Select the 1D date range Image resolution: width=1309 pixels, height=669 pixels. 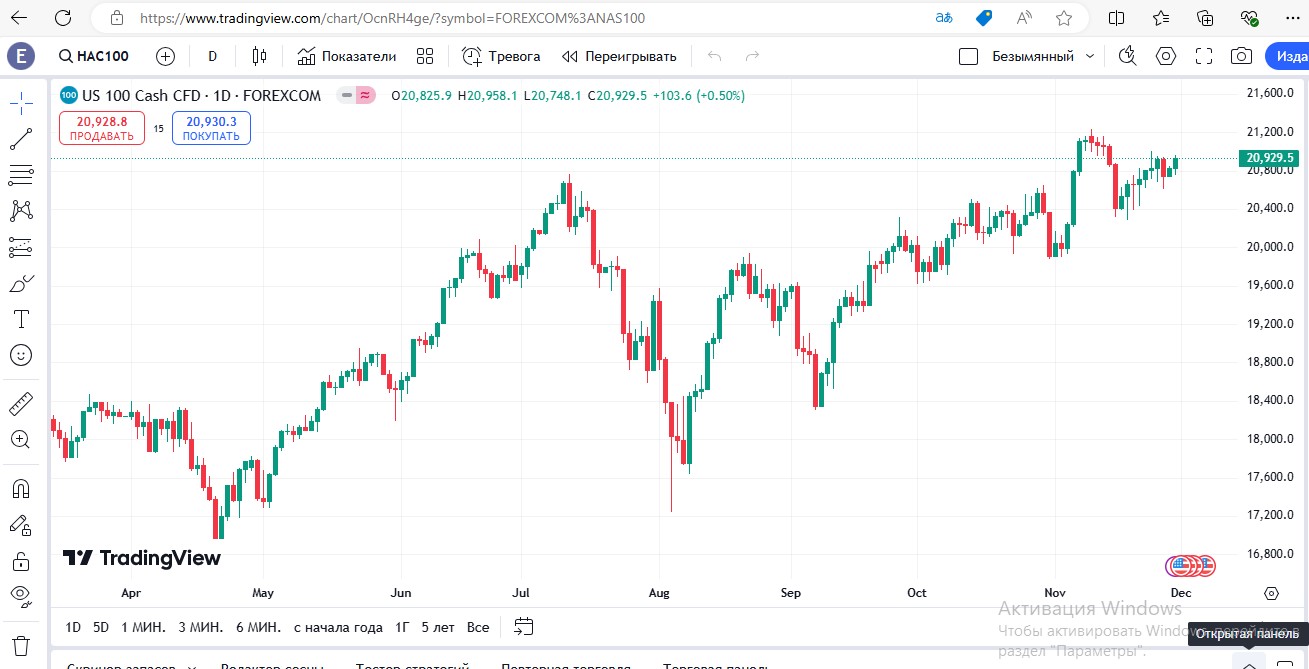pyautogui.click(x=73, y=627)
